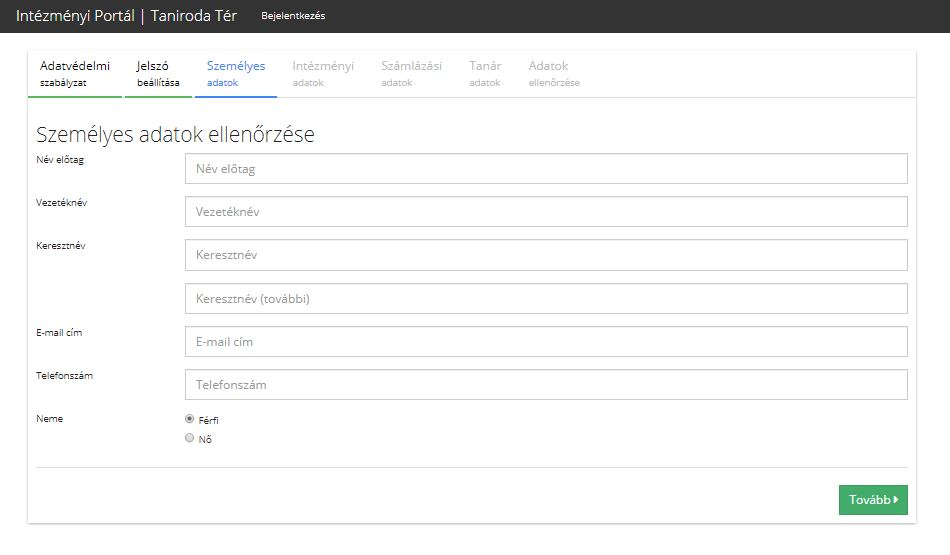
Task: Click the Bejelentkezés link in header
Action: point(293,16)
